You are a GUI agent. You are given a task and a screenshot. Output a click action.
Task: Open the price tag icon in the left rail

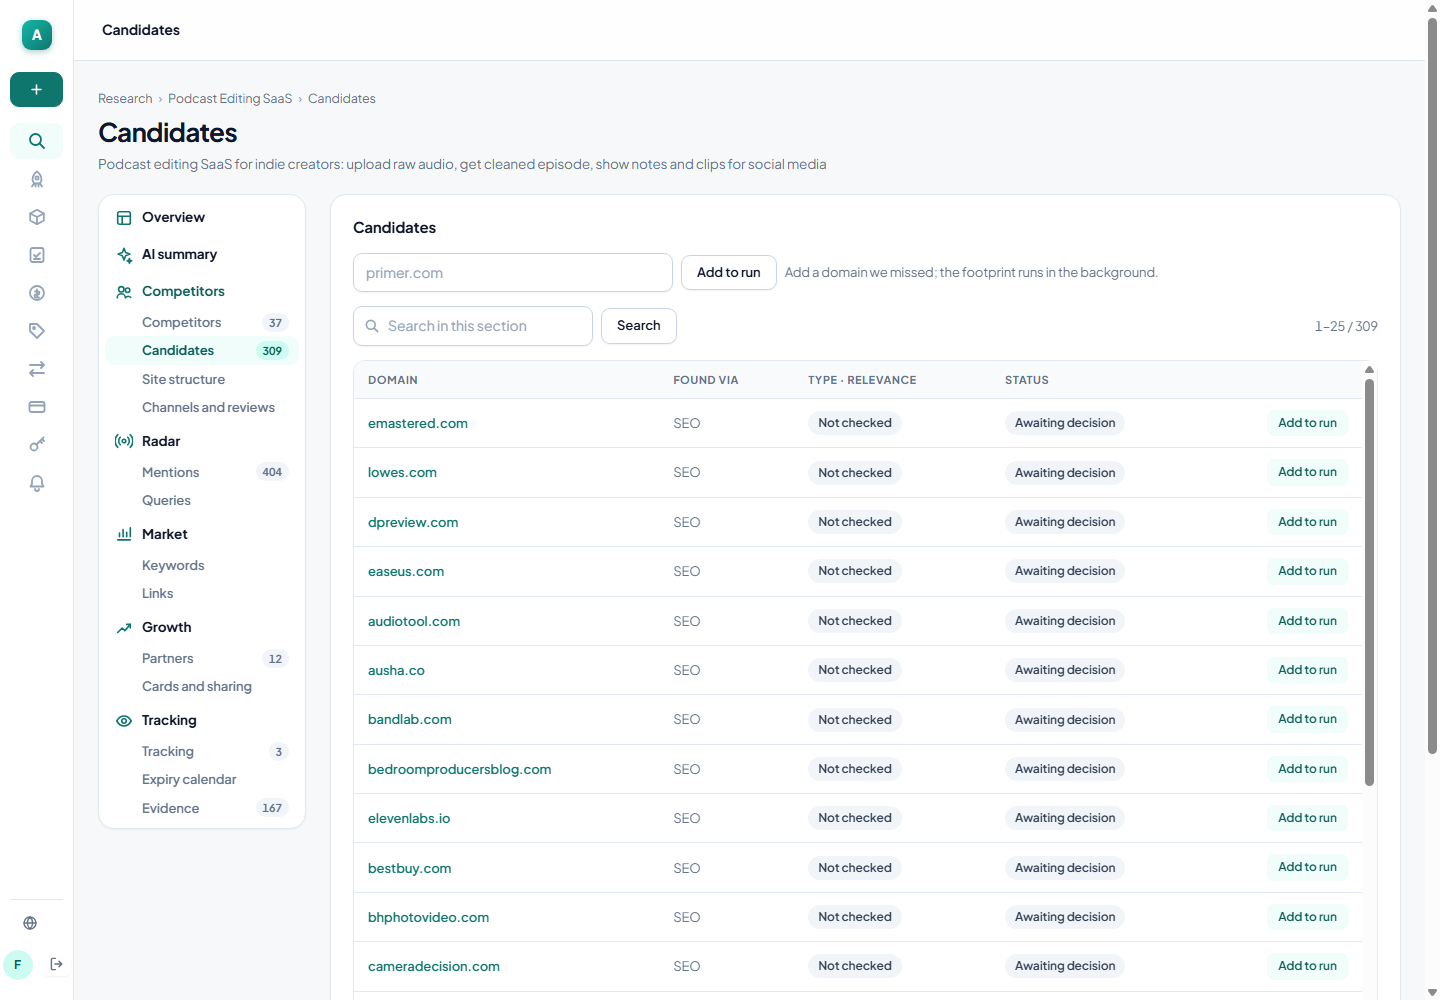[x=37, y=331]
